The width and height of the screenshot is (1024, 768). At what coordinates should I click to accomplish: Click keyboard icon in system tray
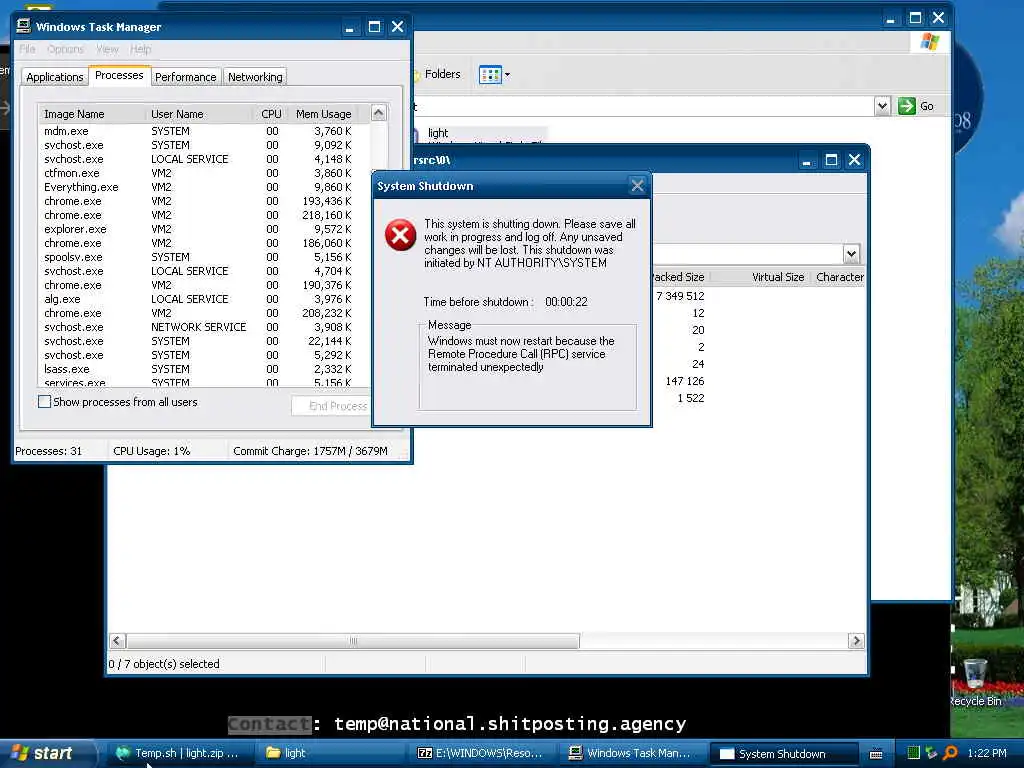(876, 754)
